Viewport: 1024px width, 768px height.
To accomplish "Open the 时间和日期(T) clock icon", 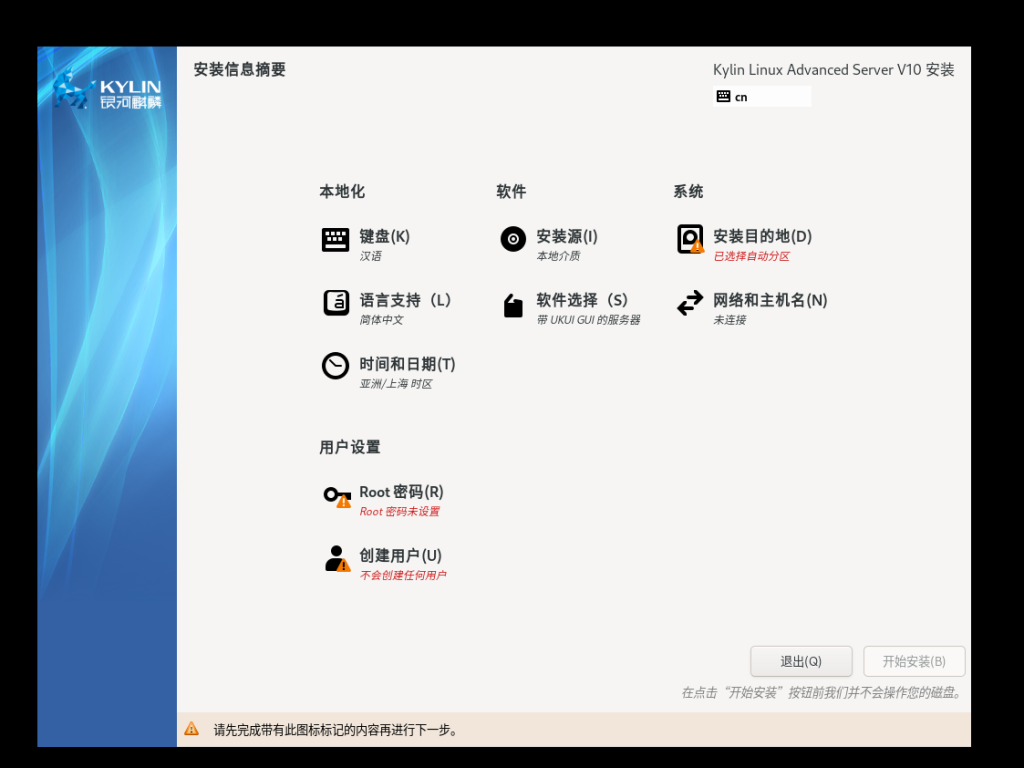I will pyautogui.click(x=336, y=366).
